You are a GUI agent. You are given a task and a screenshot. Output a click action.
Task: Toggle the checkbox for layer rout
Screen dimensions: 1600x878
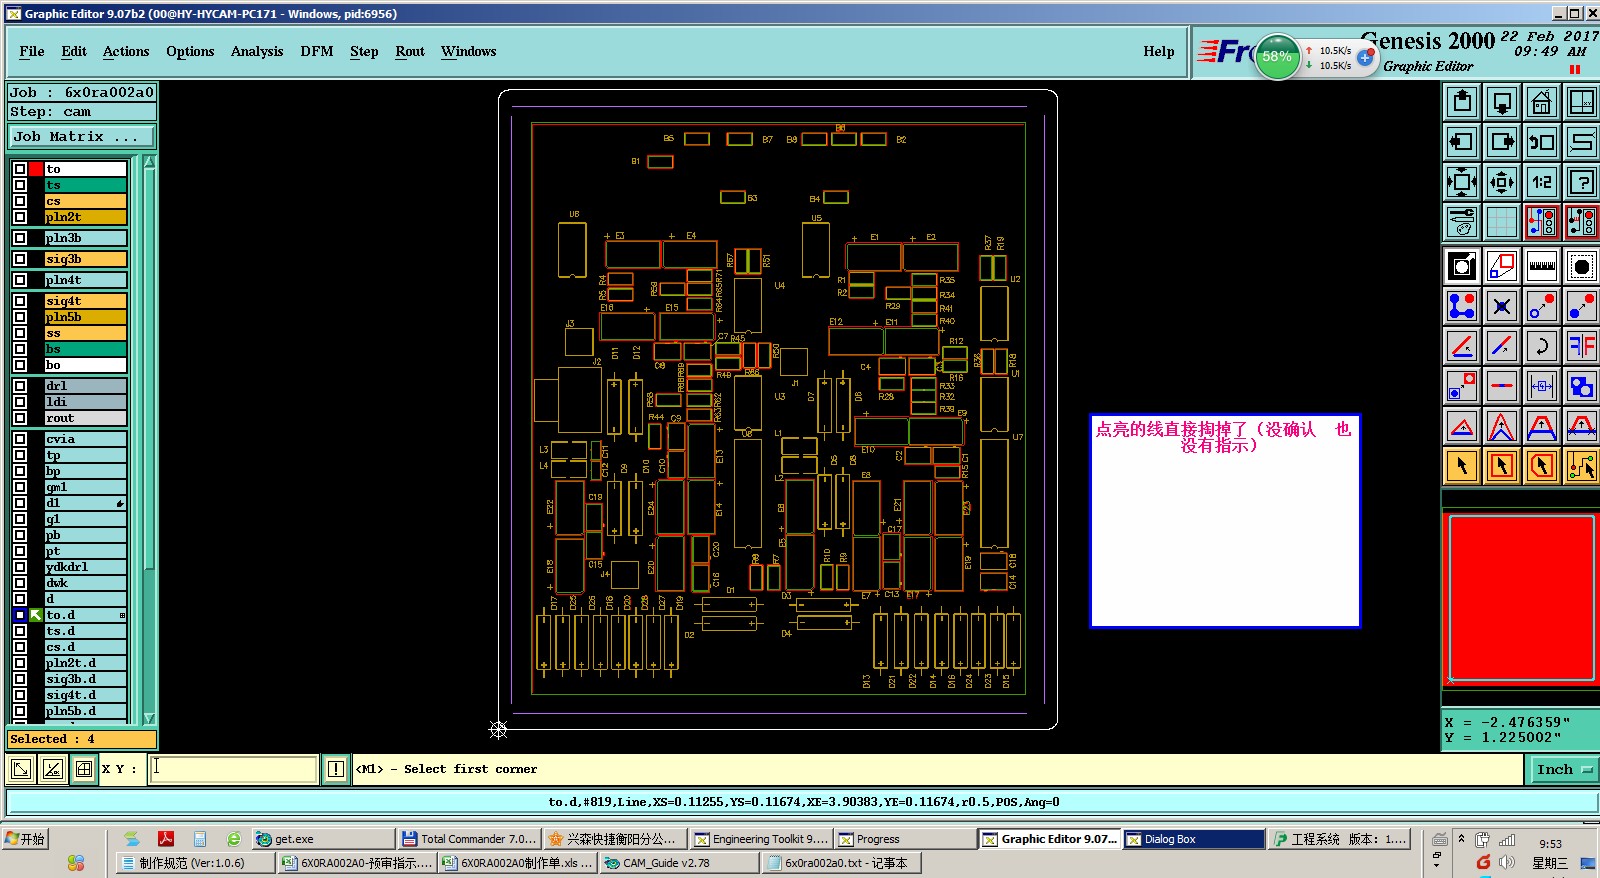[x=20, y=418]
